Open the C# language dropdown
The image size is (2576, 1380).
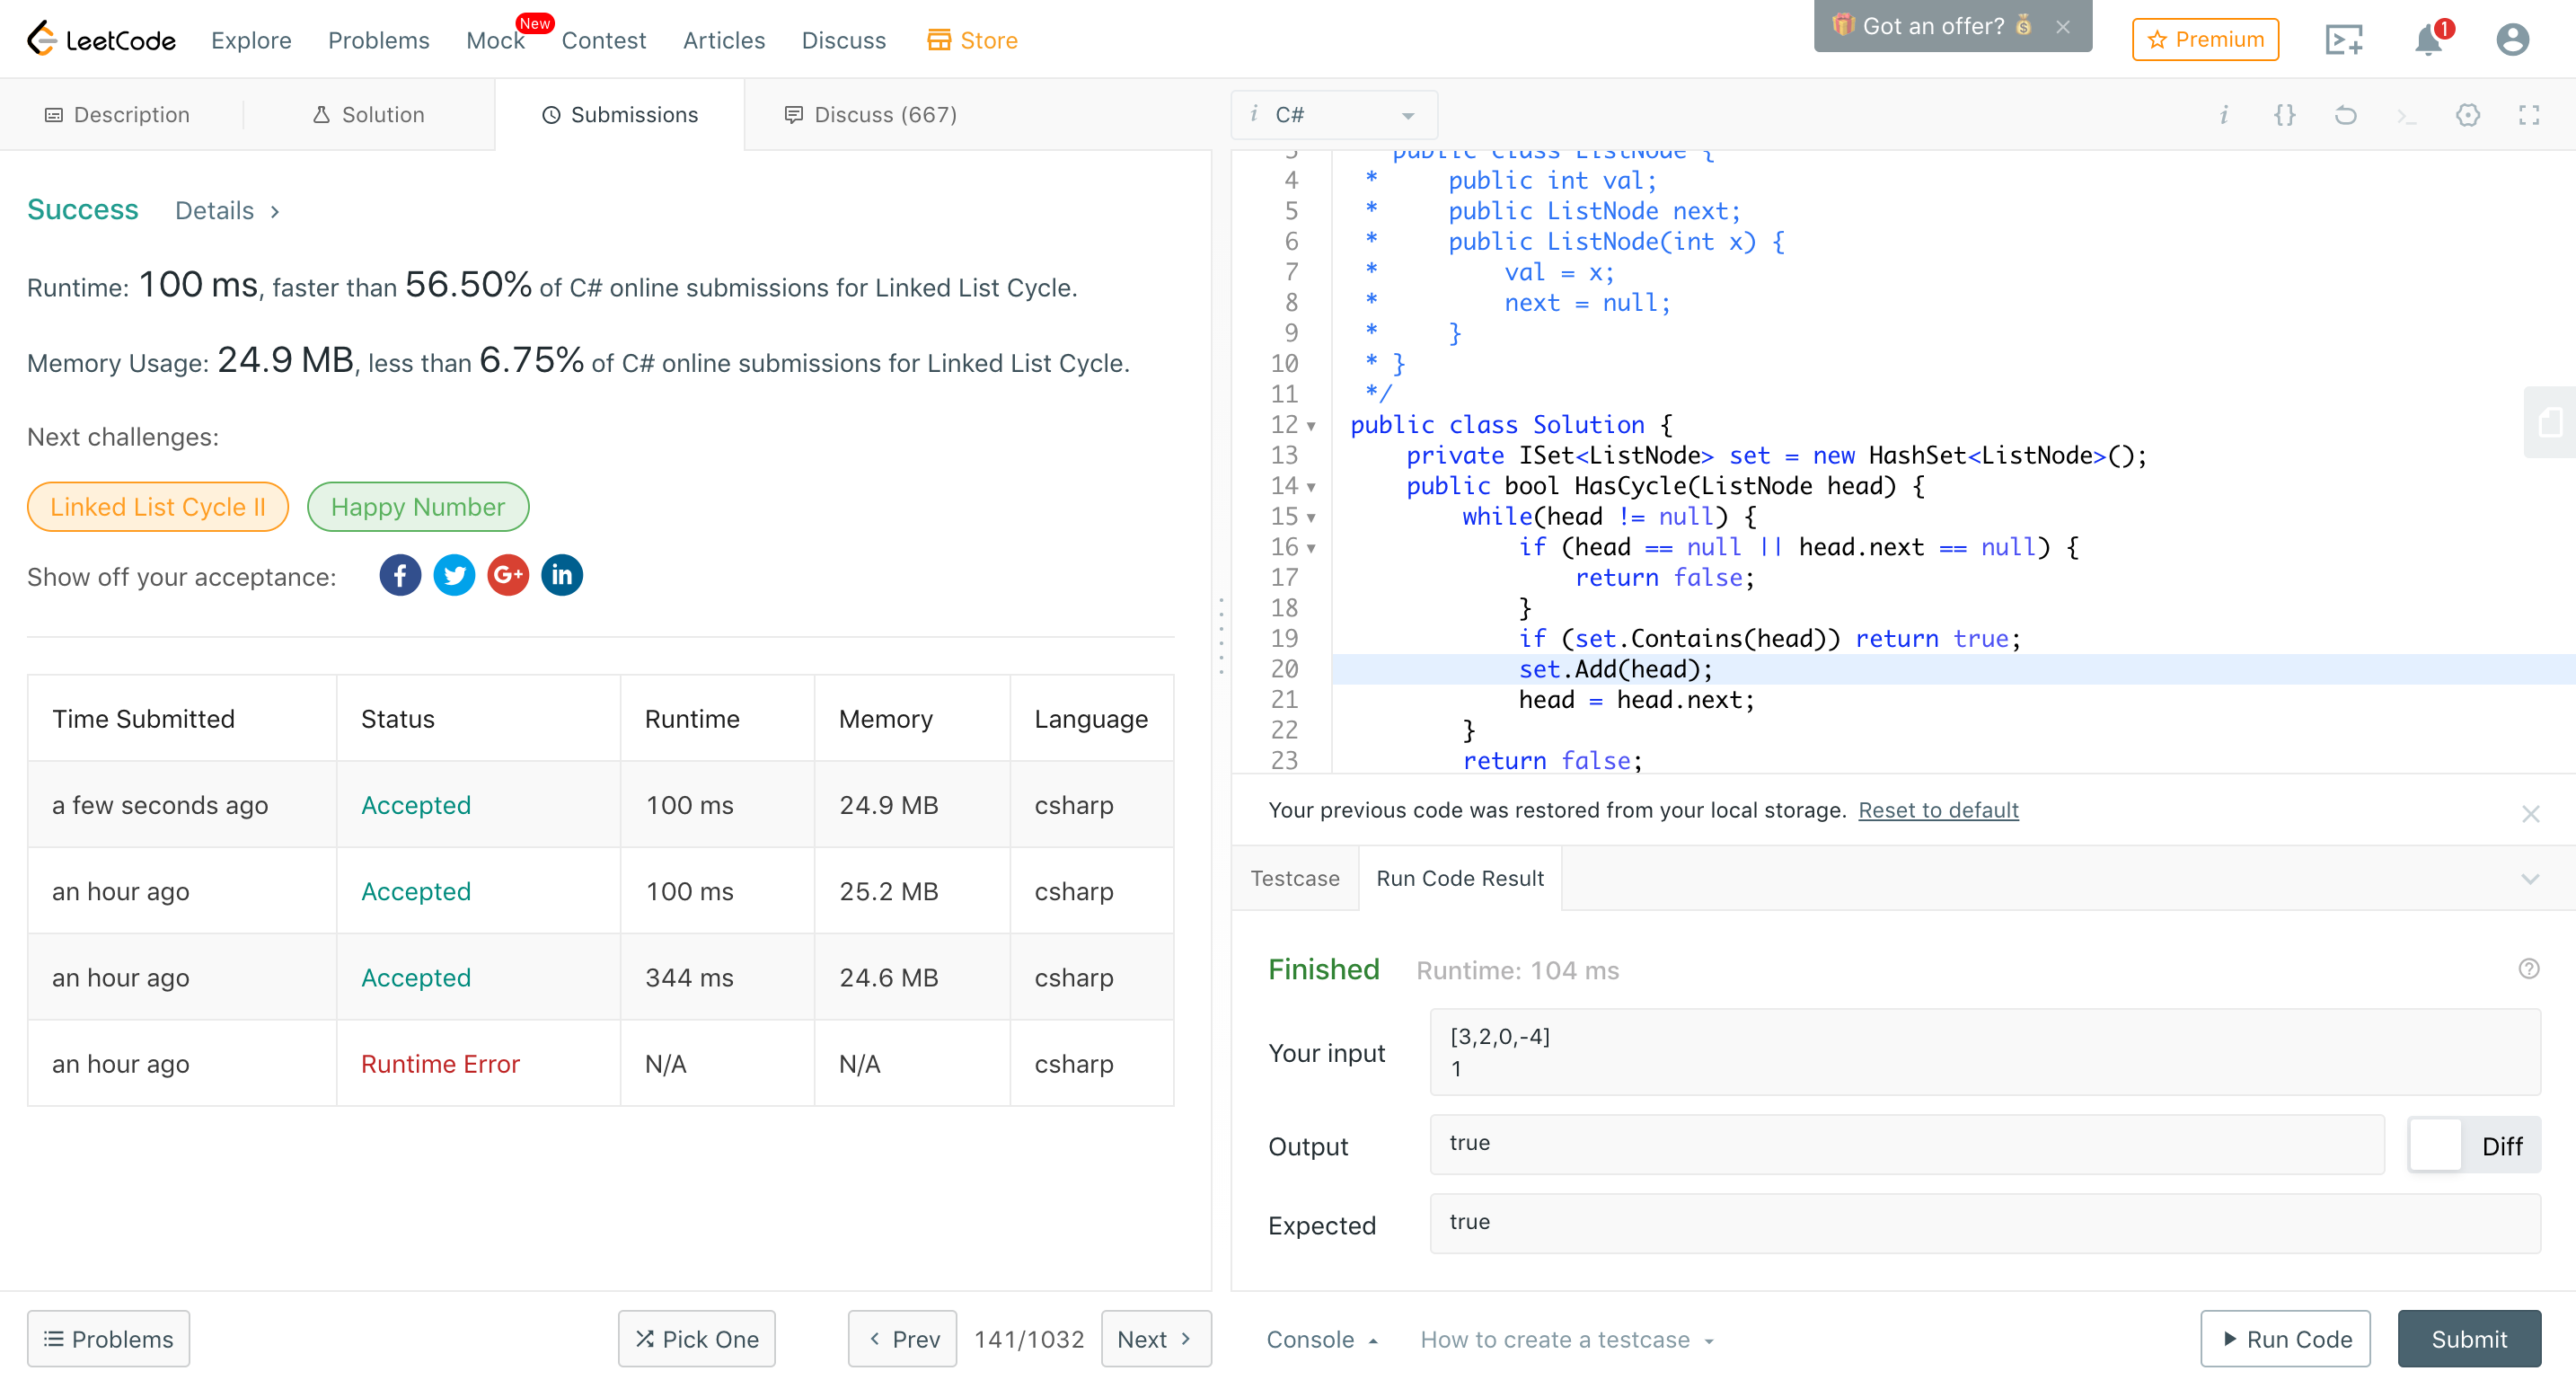point(1334,115)
